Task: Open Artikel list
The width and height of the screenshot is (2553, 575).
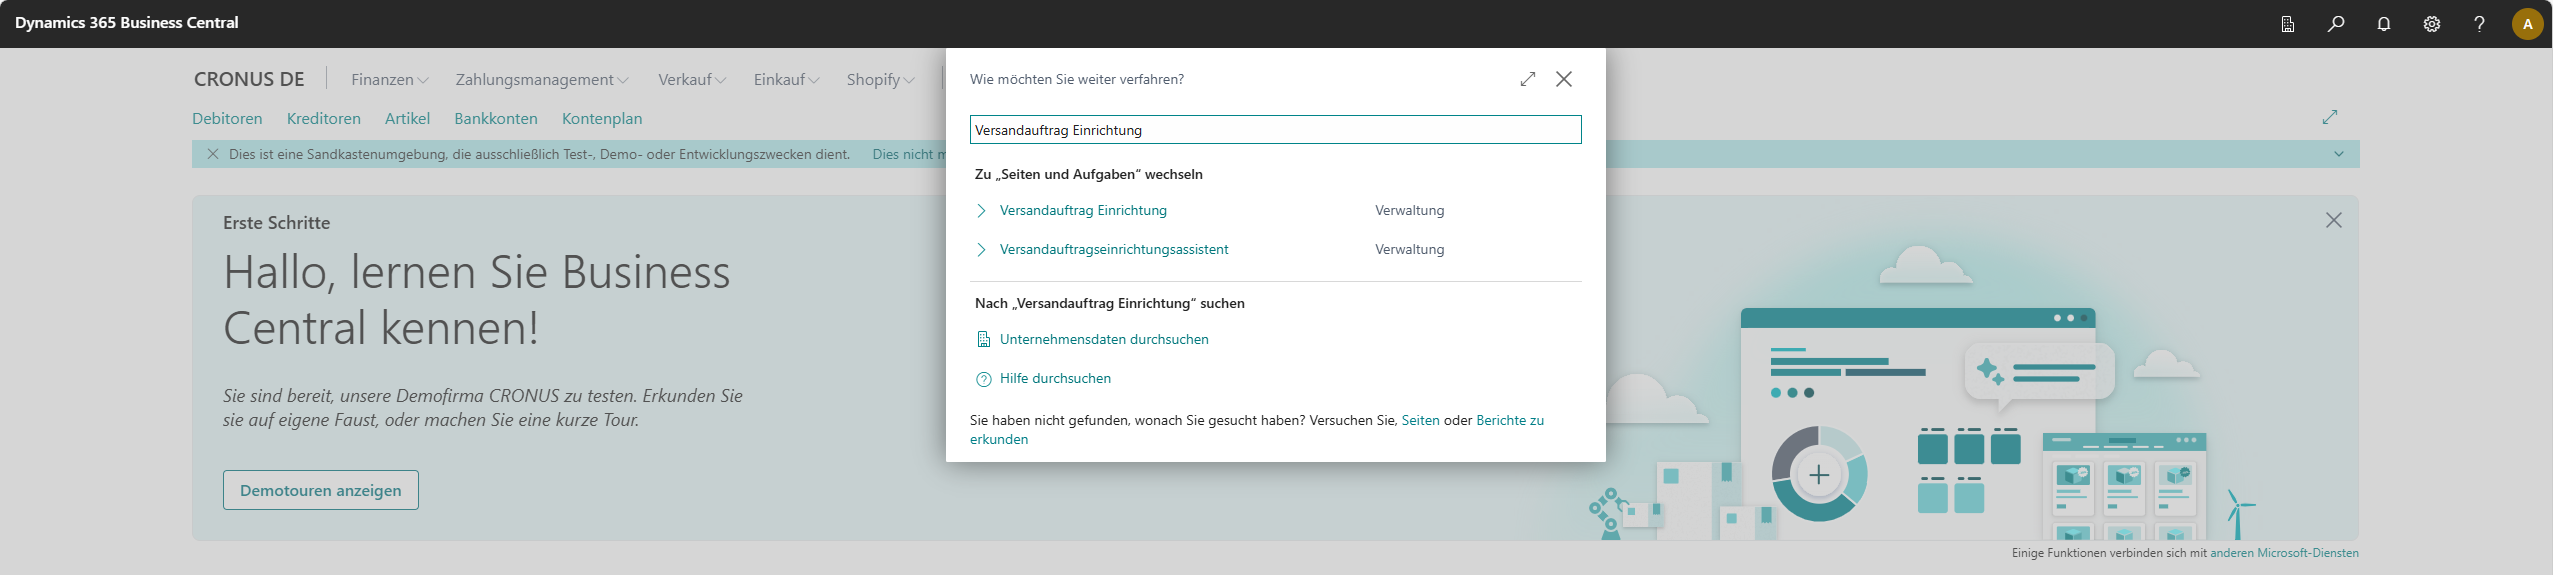Action: tap(407, 118)
